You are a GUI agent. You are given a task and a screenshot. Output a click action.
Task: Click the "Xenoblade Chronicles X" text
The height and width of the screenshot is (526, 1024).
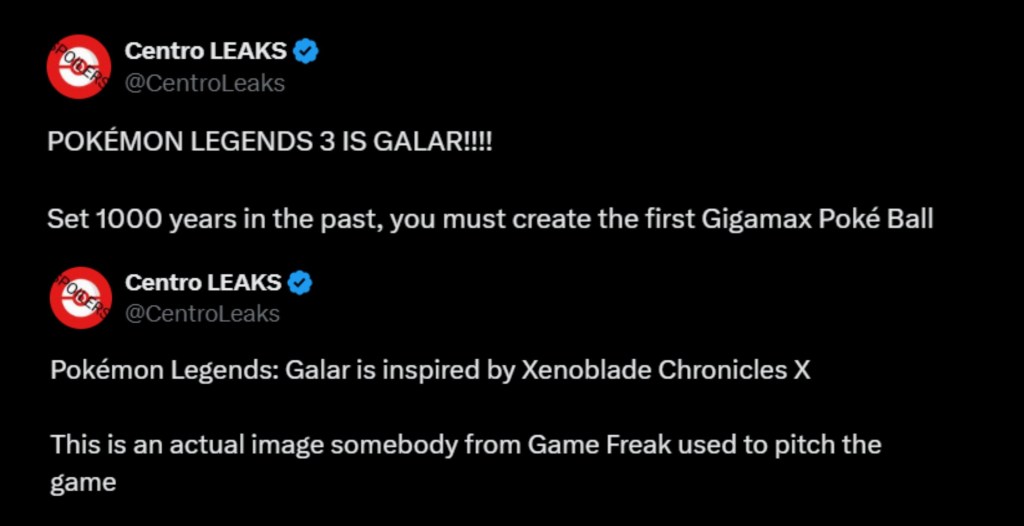point(666,371)
